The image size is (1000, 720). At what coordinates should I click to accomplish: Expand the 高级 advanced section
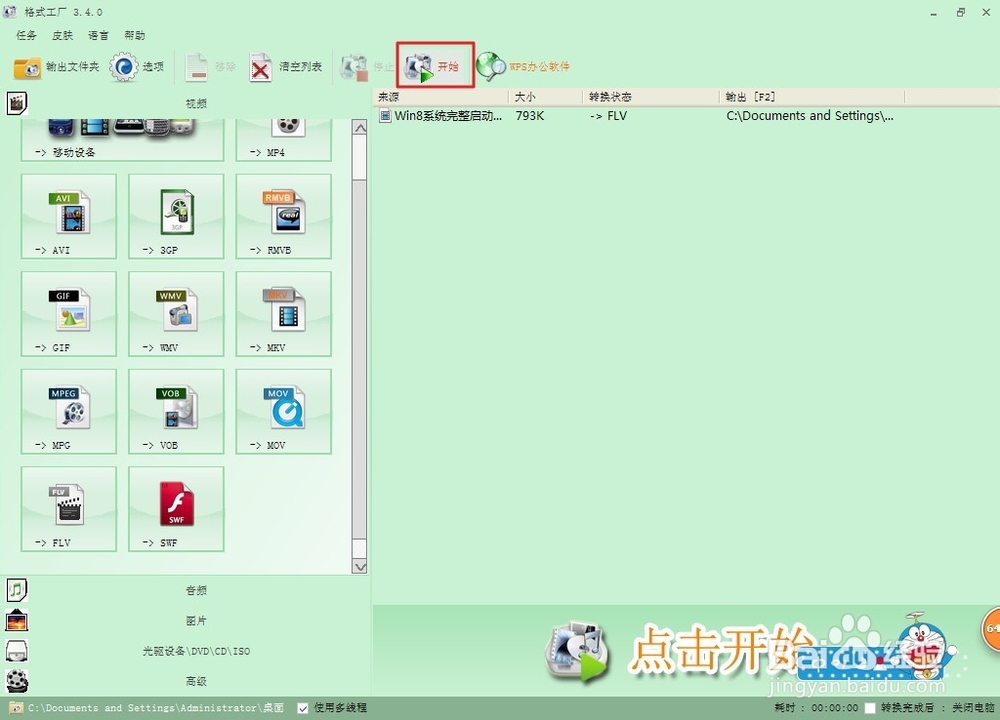coord(196,680)
